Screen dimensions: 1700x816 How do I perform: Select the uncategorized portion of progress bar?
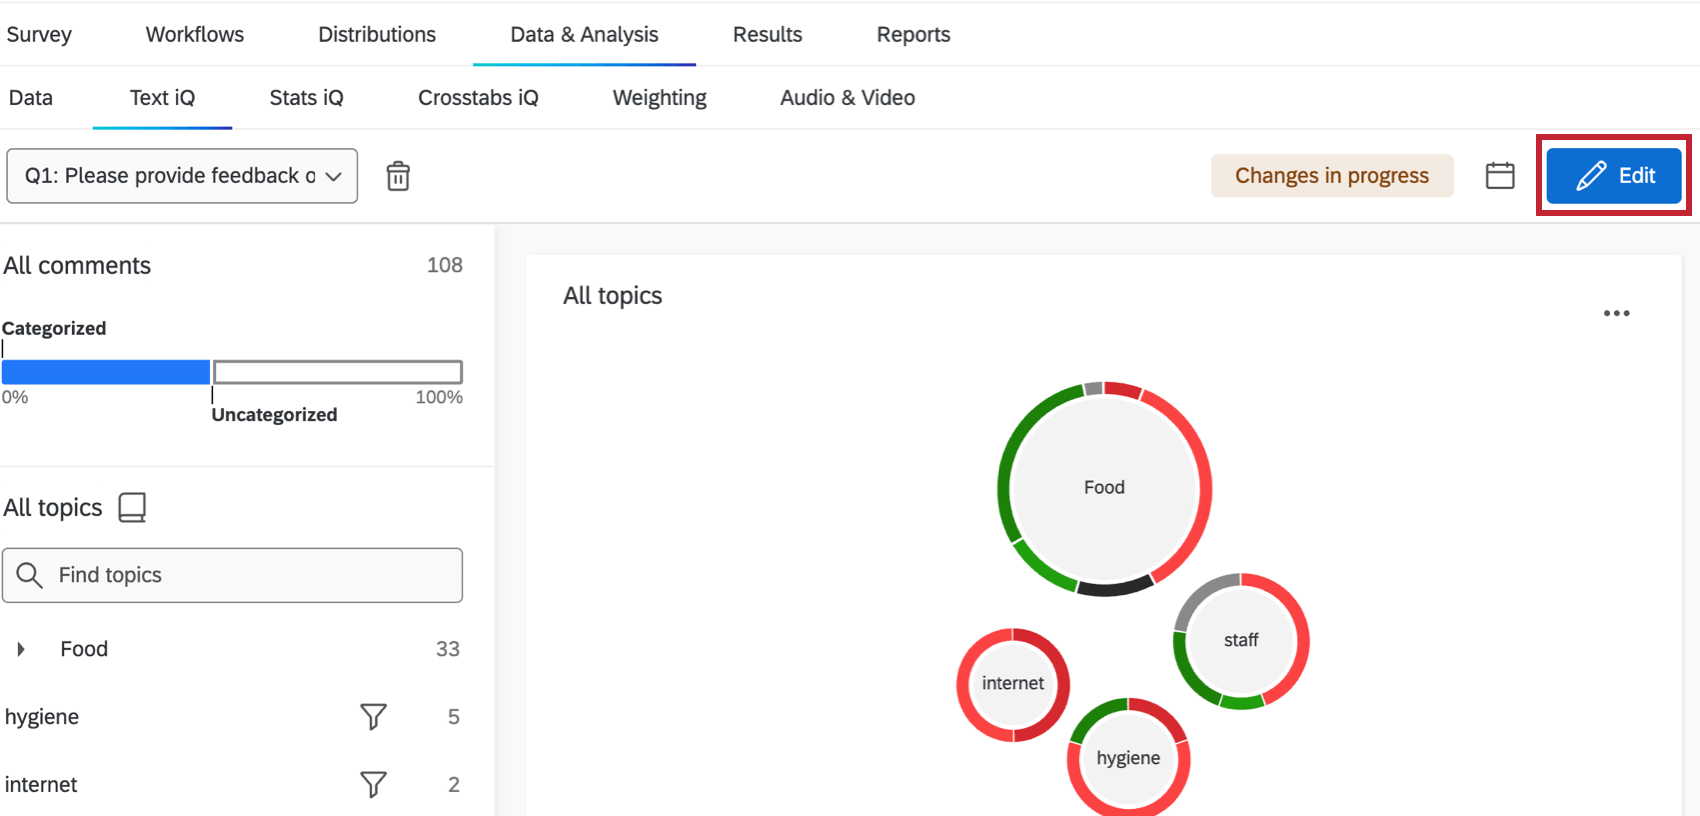(337, 372)
